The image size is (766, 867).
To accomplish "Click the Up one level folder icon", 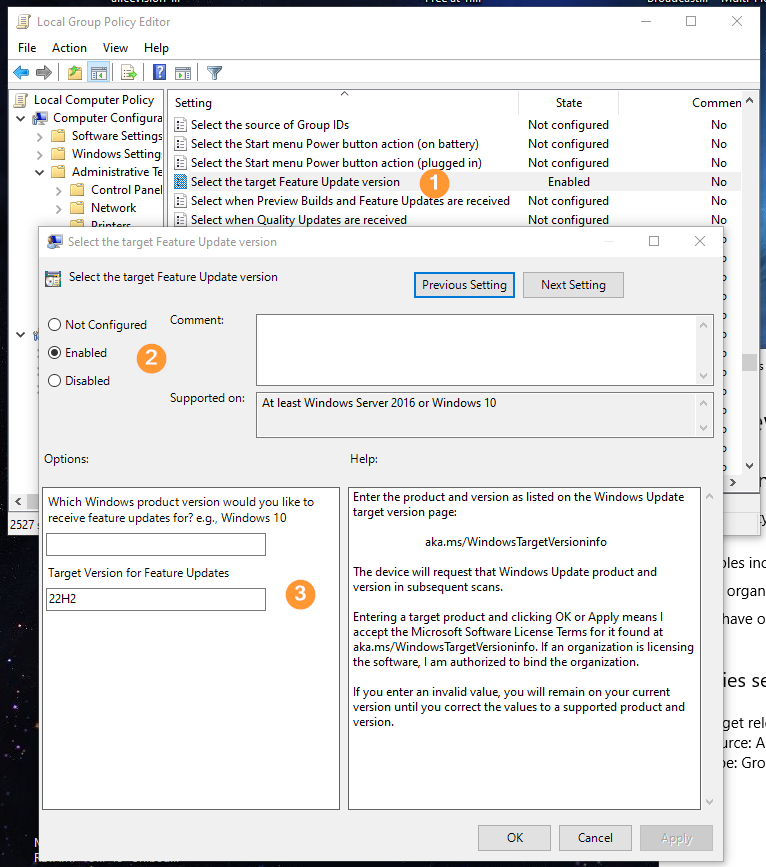I will coord(75,72).
